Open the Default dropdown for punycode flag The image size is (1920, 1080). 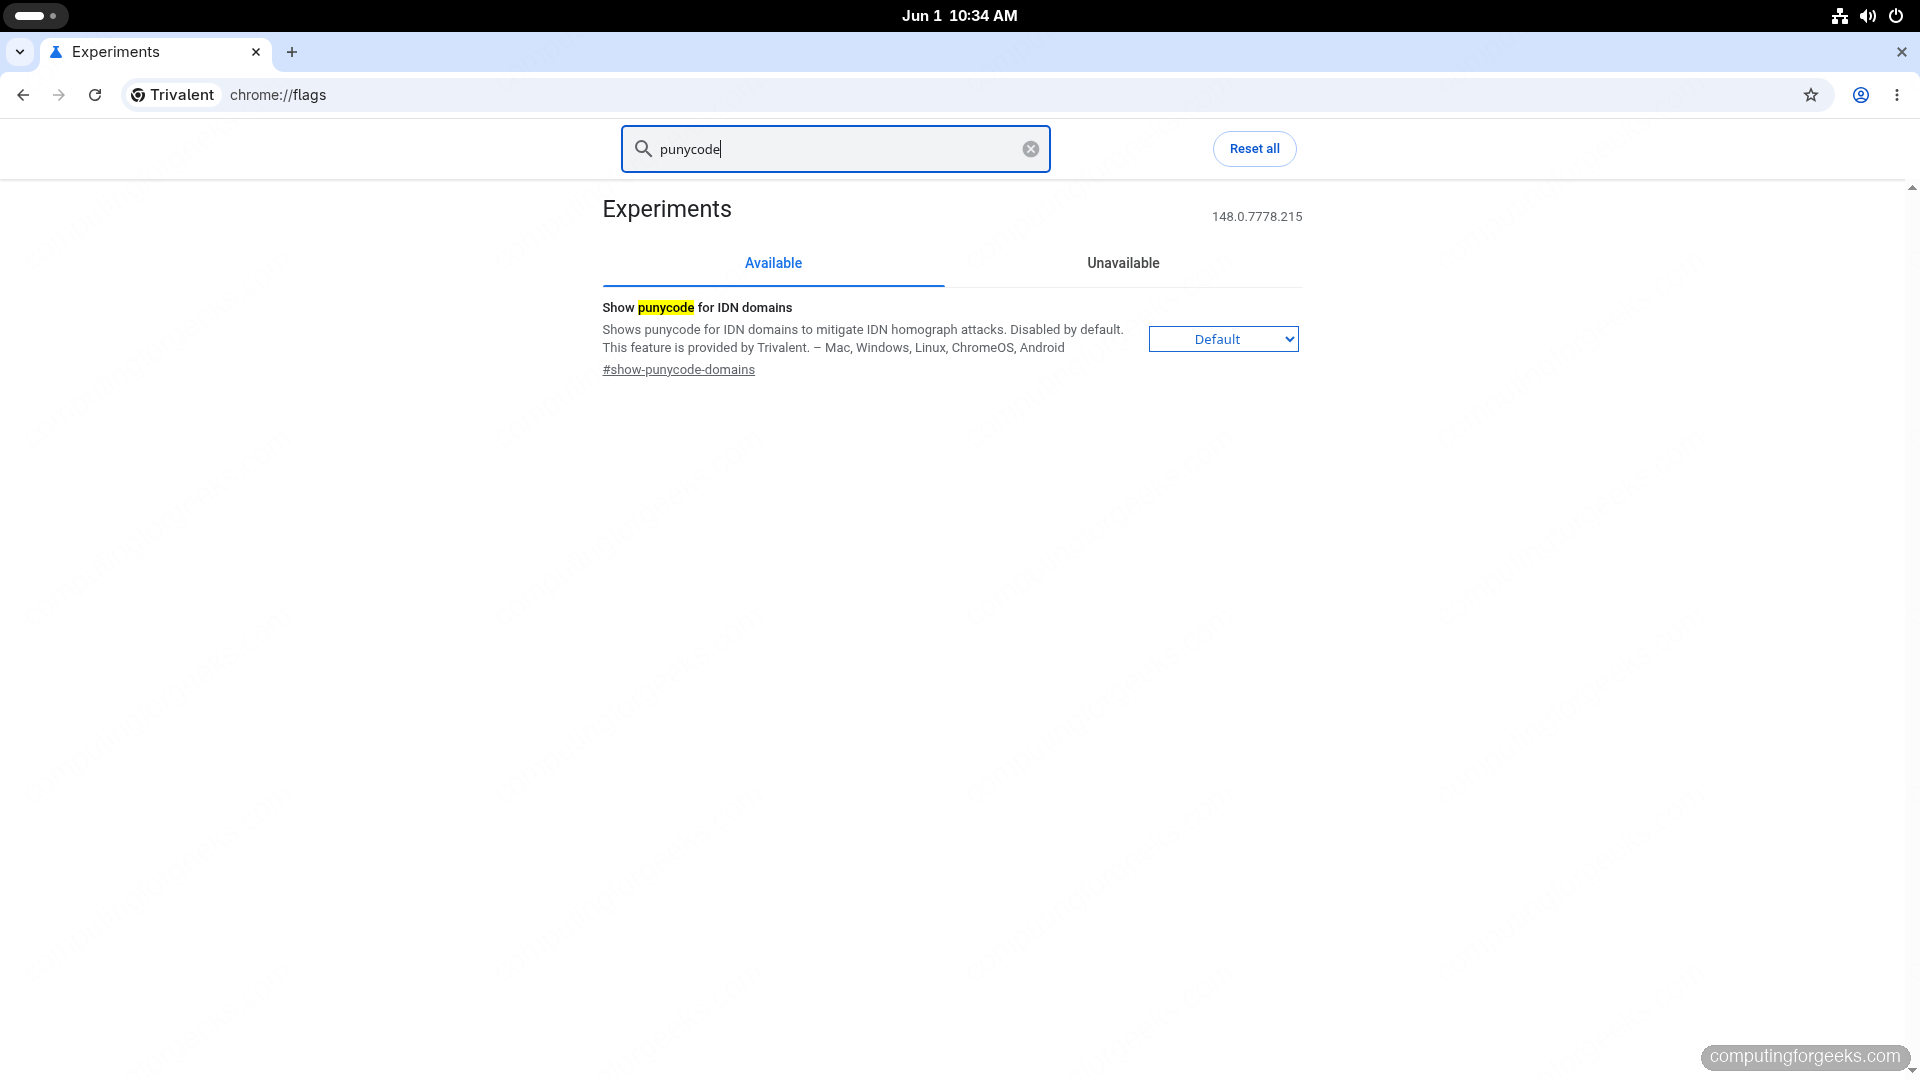[x=1224, y=339]
